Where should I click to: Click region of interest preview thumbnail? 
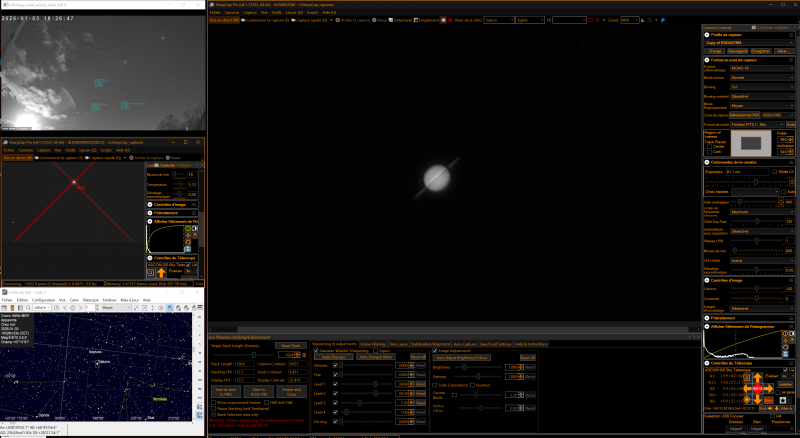pos(751,143)
